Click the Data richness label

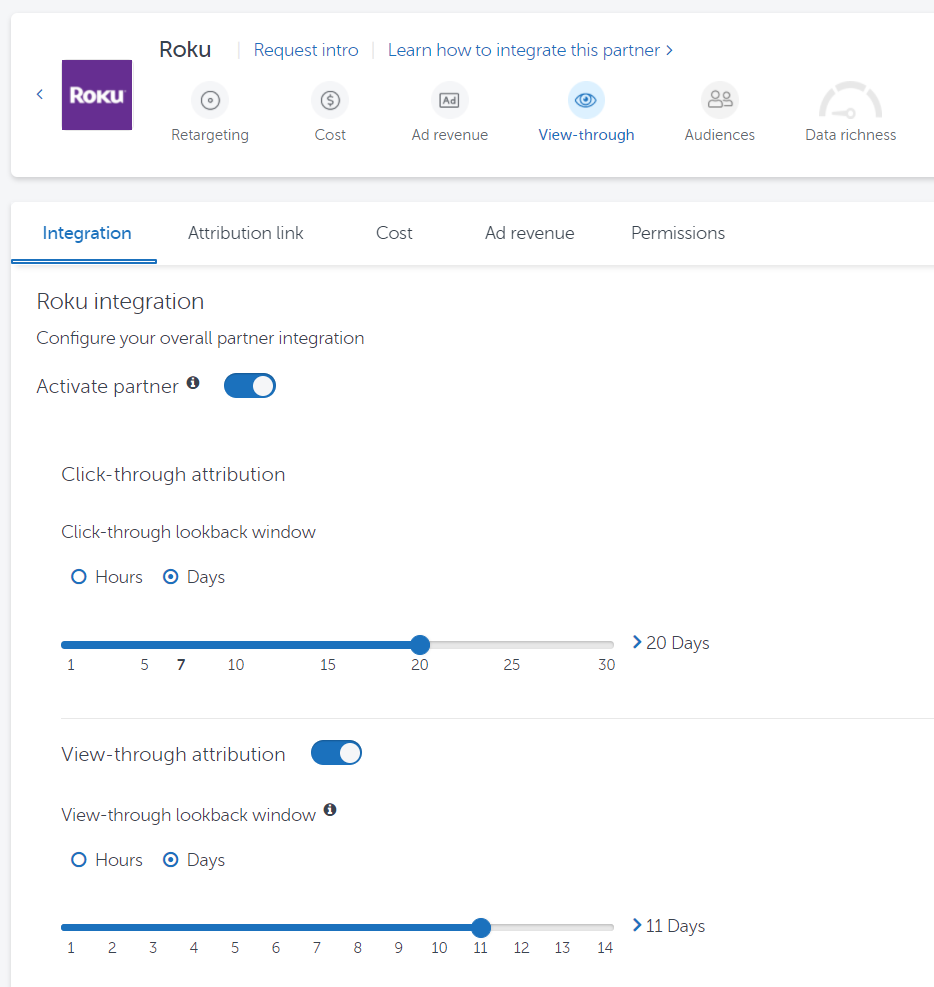[851, 135]
